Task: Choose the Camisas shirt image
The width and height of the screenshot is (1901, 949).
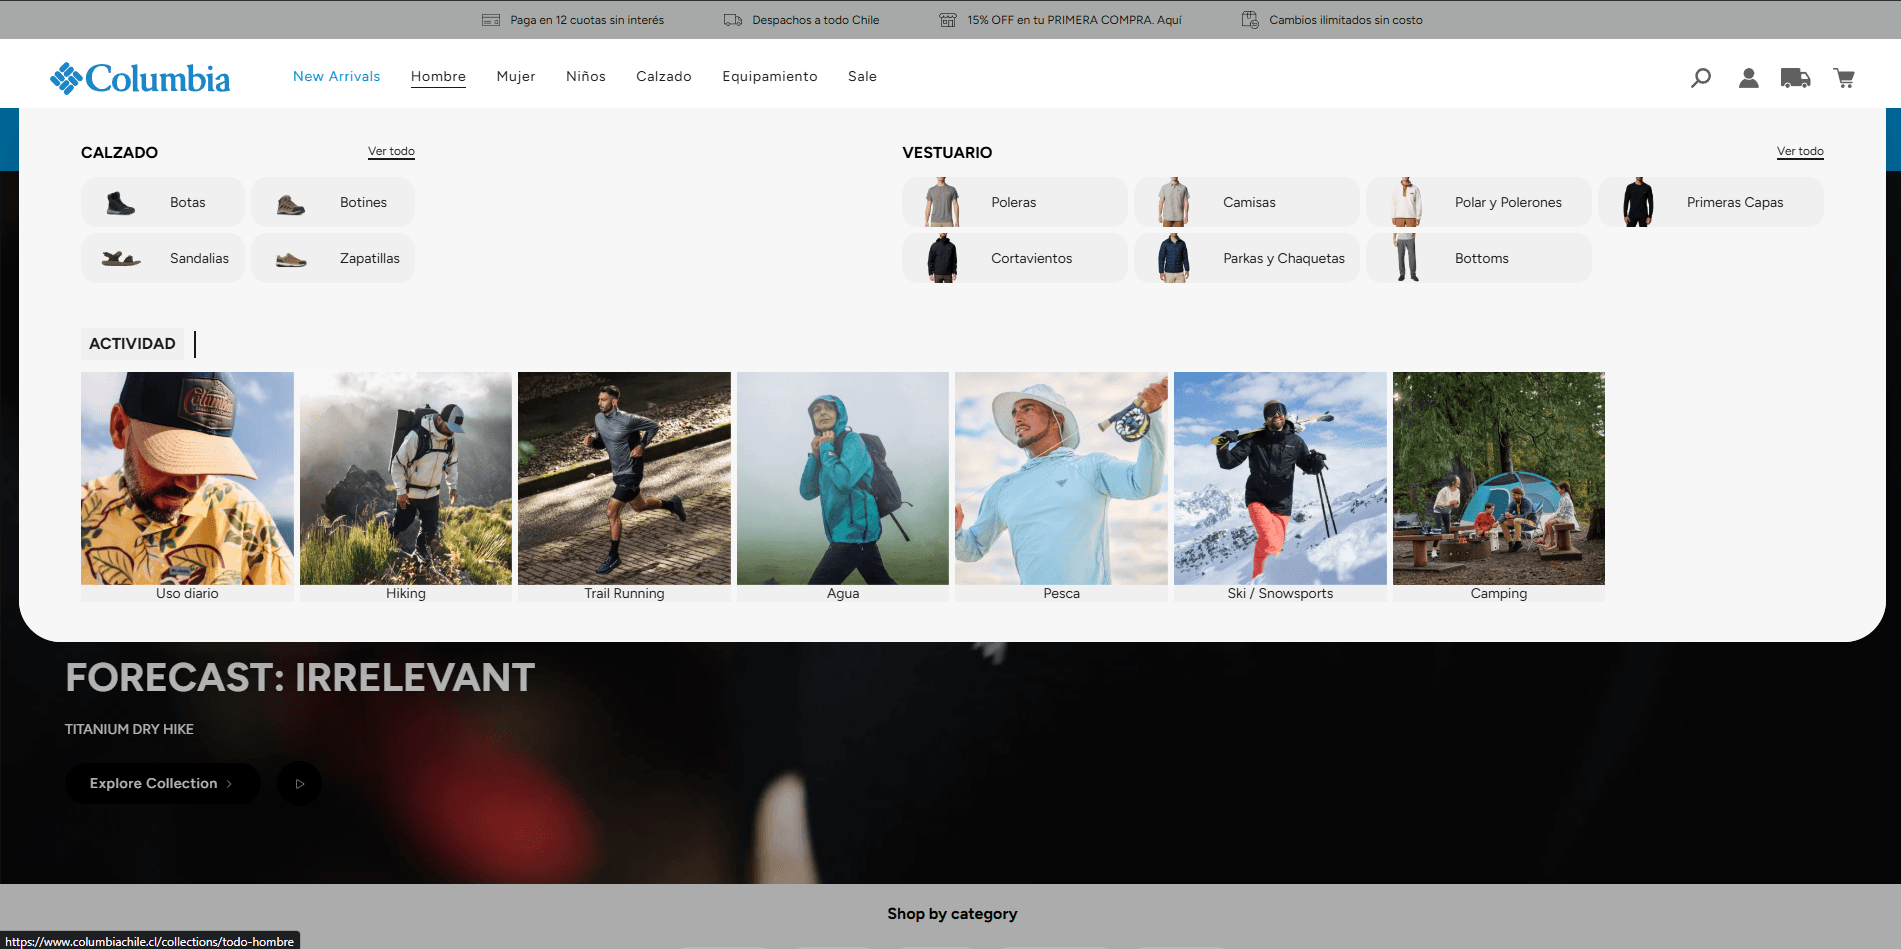Action: pyautogui.click(x=1173, y=202)
